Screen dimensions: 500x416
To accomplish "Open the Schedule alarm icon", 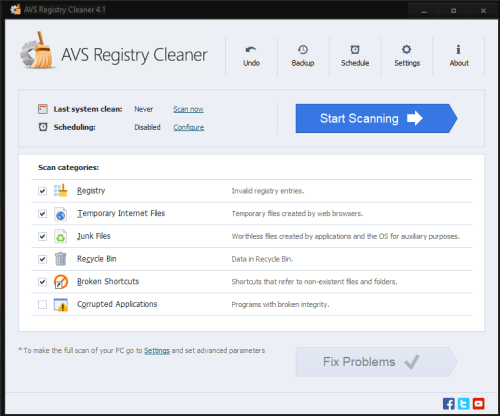I will point(355,50).
